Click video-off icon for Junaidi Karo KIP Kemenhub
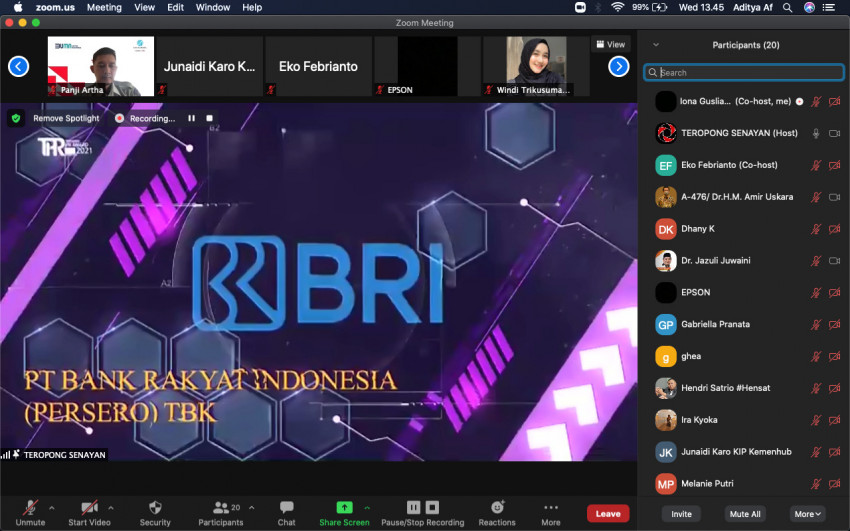The width and height of the screenshot is (850, 531). click(x=834, y=452)
